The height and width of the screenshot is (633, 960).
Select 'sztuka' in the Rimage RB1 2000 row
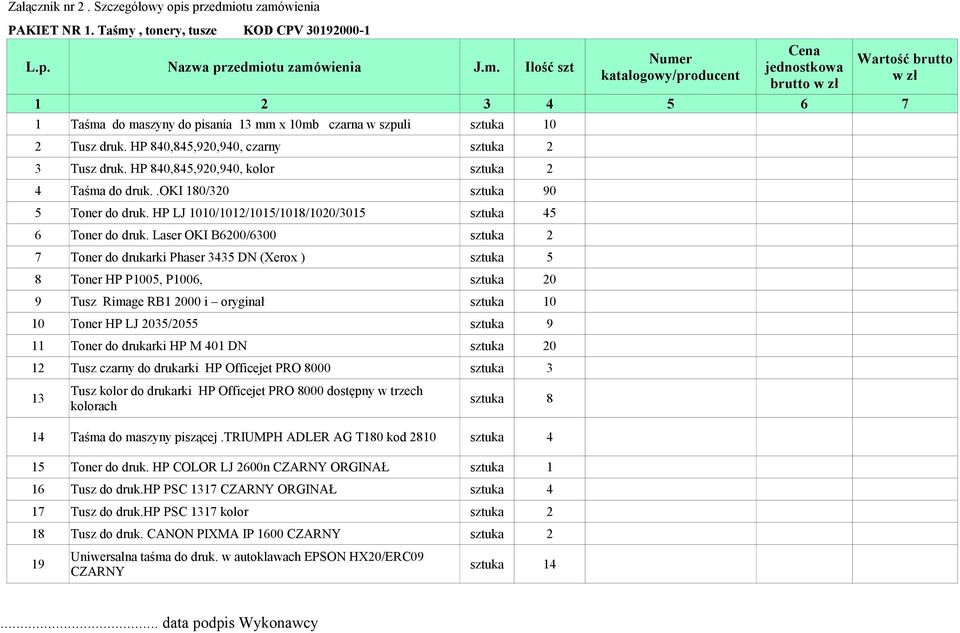487,302
